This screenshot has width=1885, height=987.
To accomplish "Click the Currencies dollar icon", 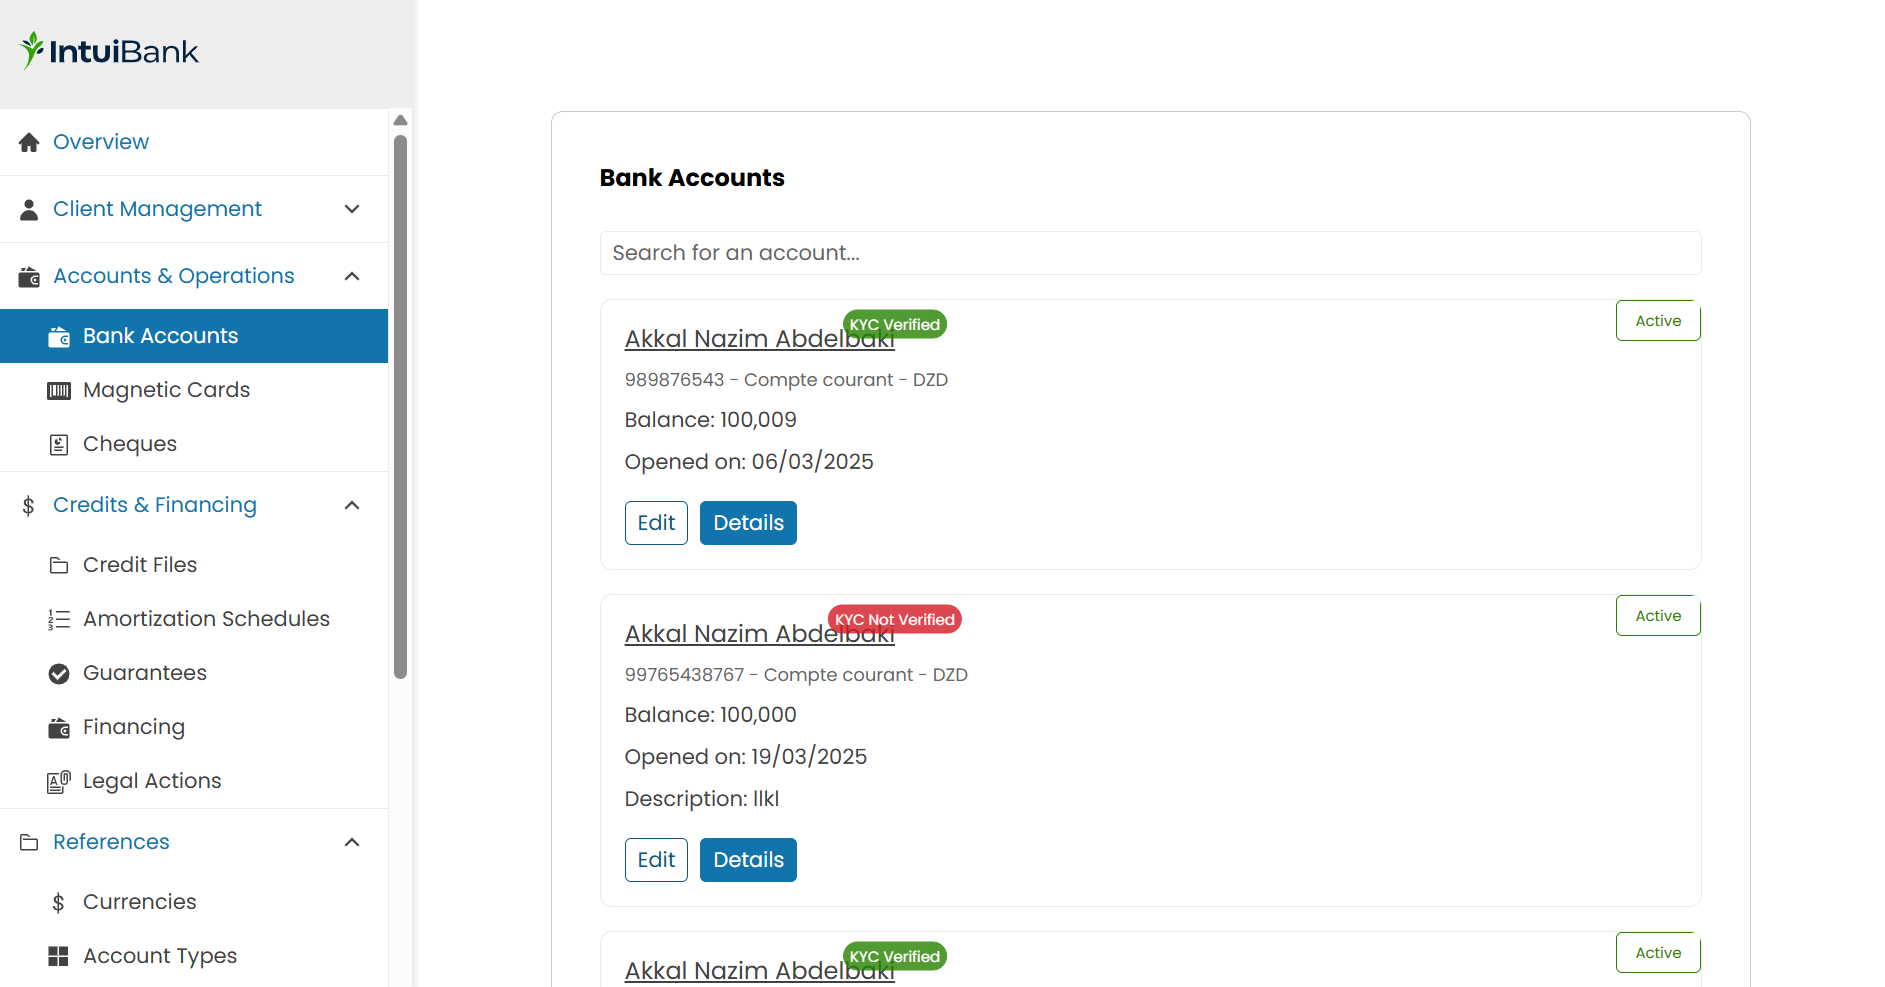I will pos(58,902).
